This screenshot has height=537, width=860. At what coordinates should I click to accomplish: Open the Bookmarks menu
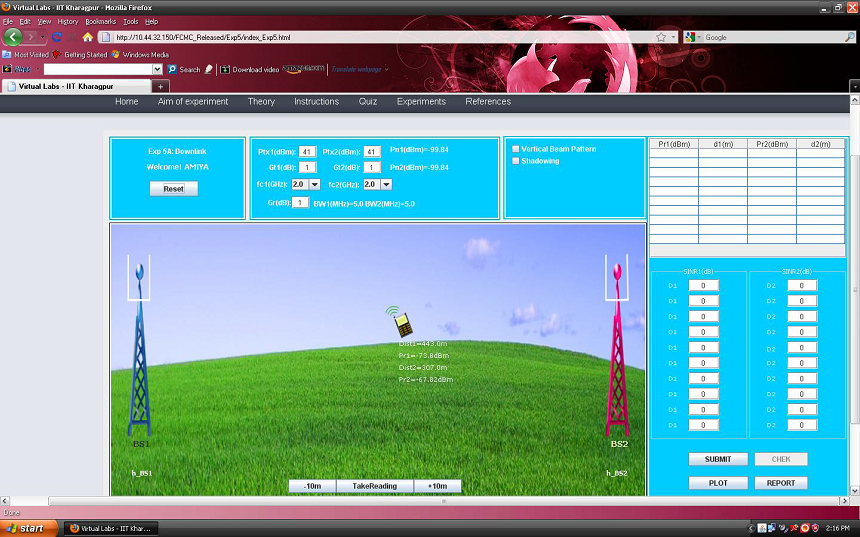click(x=99, y=21)
